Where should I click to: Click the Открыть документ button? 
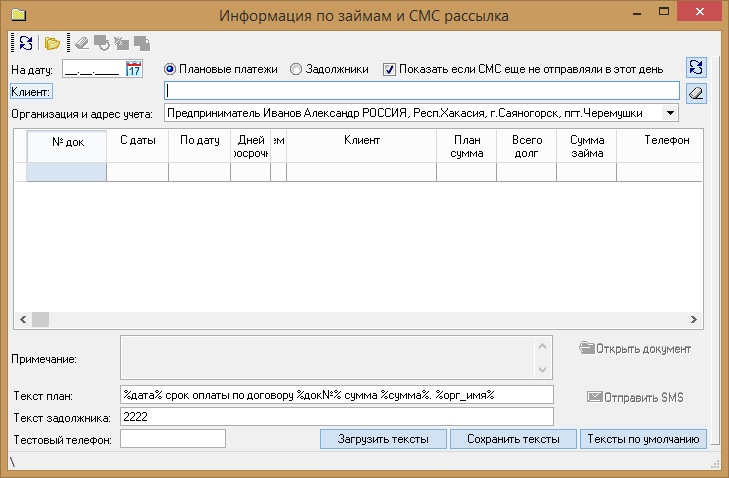point(635,348)
